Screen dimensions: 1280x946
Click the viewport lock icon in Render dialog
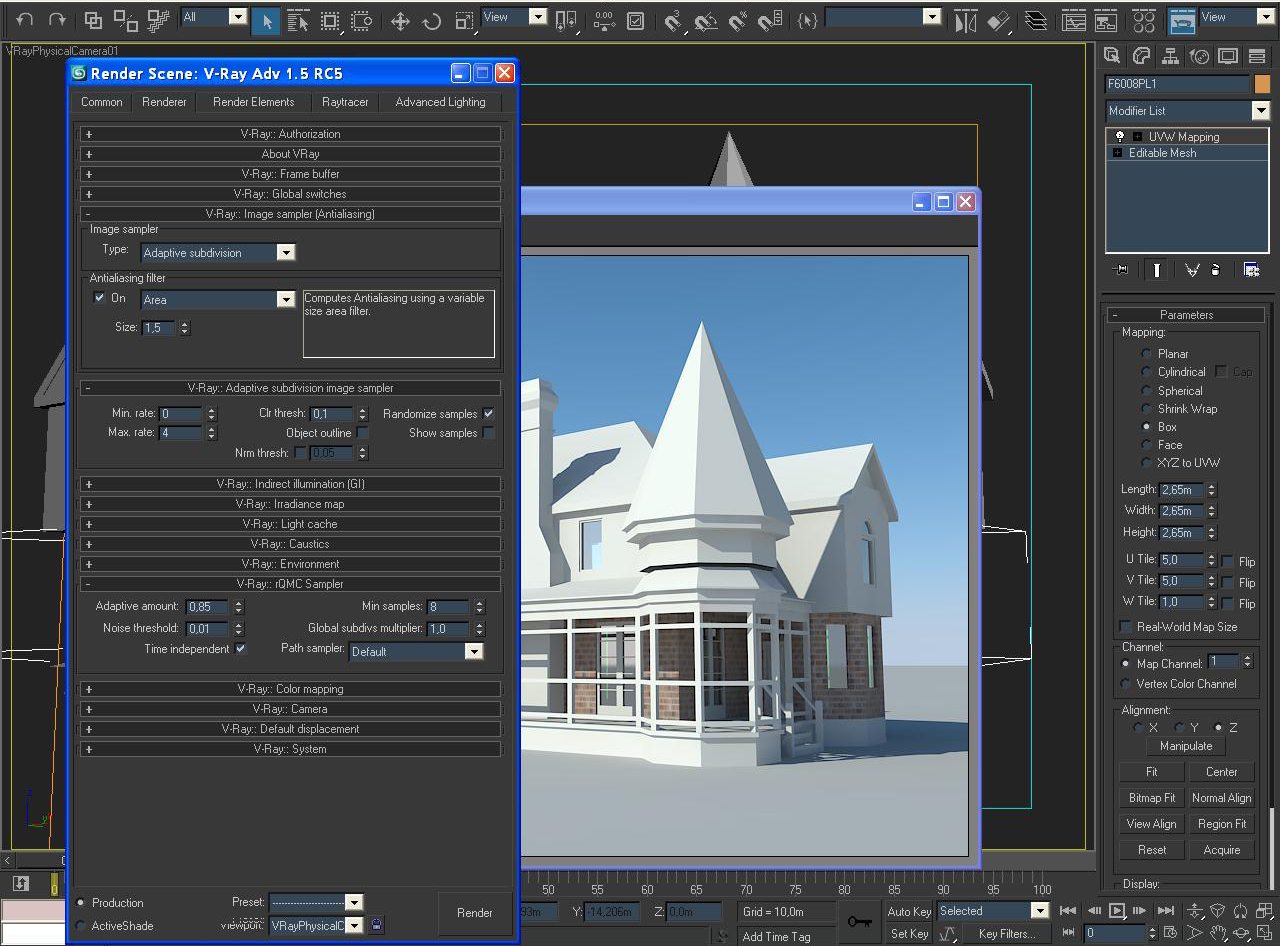(x=376, y=925)
